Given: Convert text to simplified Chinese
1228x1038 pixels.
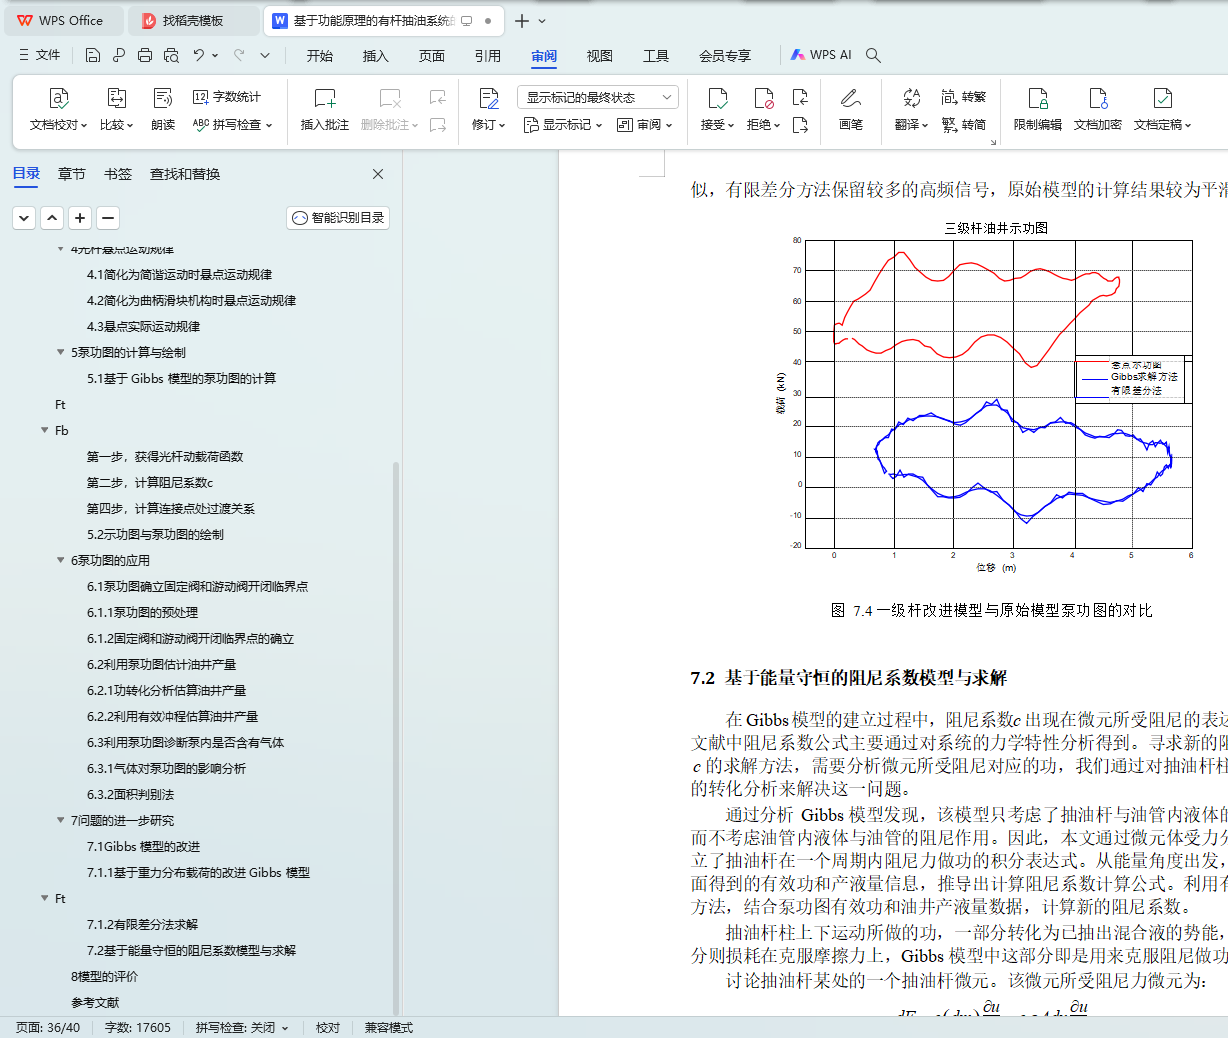Looking at the screenshot, I should 964,125.
